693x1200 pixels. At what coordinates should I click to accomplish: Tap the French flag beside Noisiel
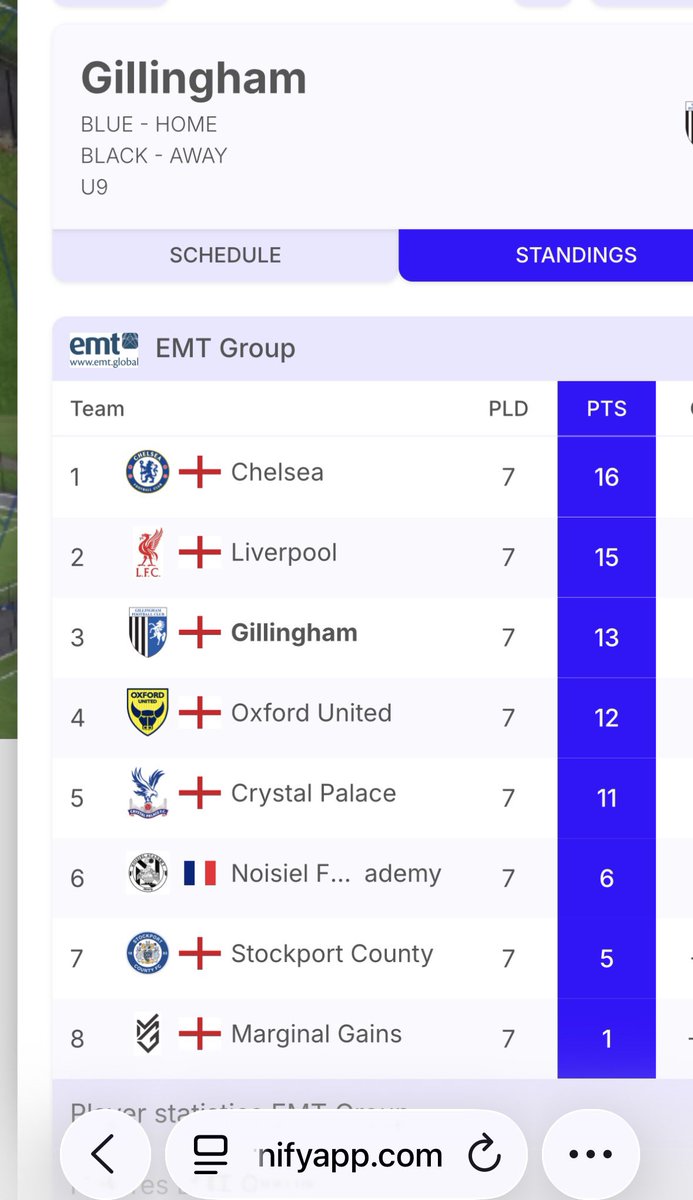(x=199, y=873)
